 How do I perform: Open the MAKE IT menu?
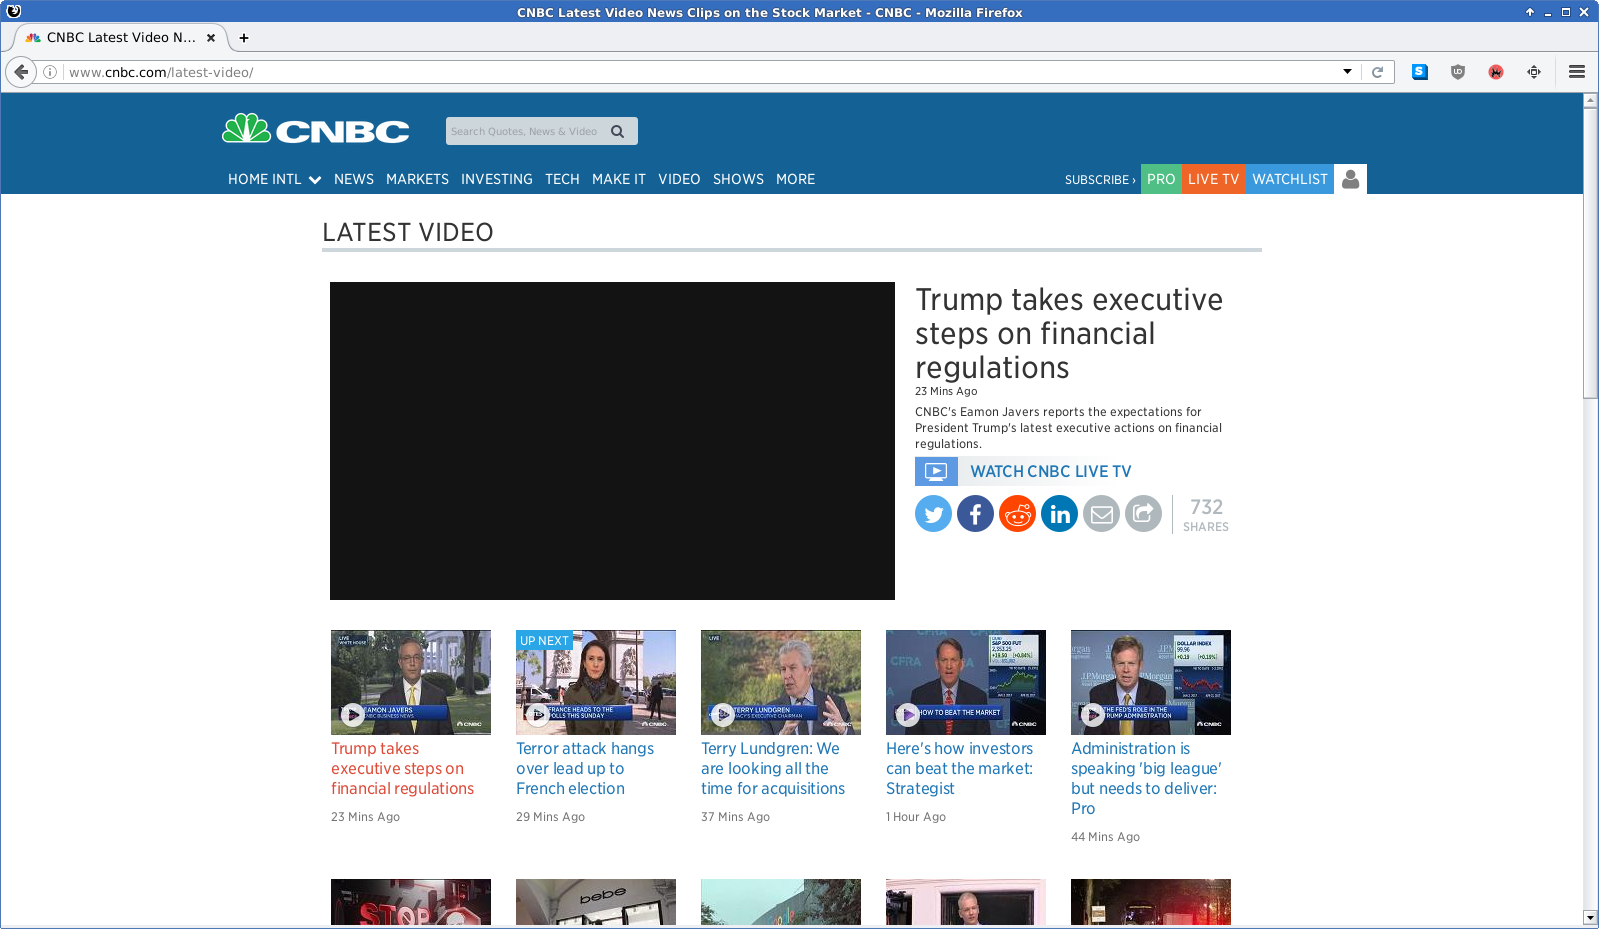(x=619, y=179)
